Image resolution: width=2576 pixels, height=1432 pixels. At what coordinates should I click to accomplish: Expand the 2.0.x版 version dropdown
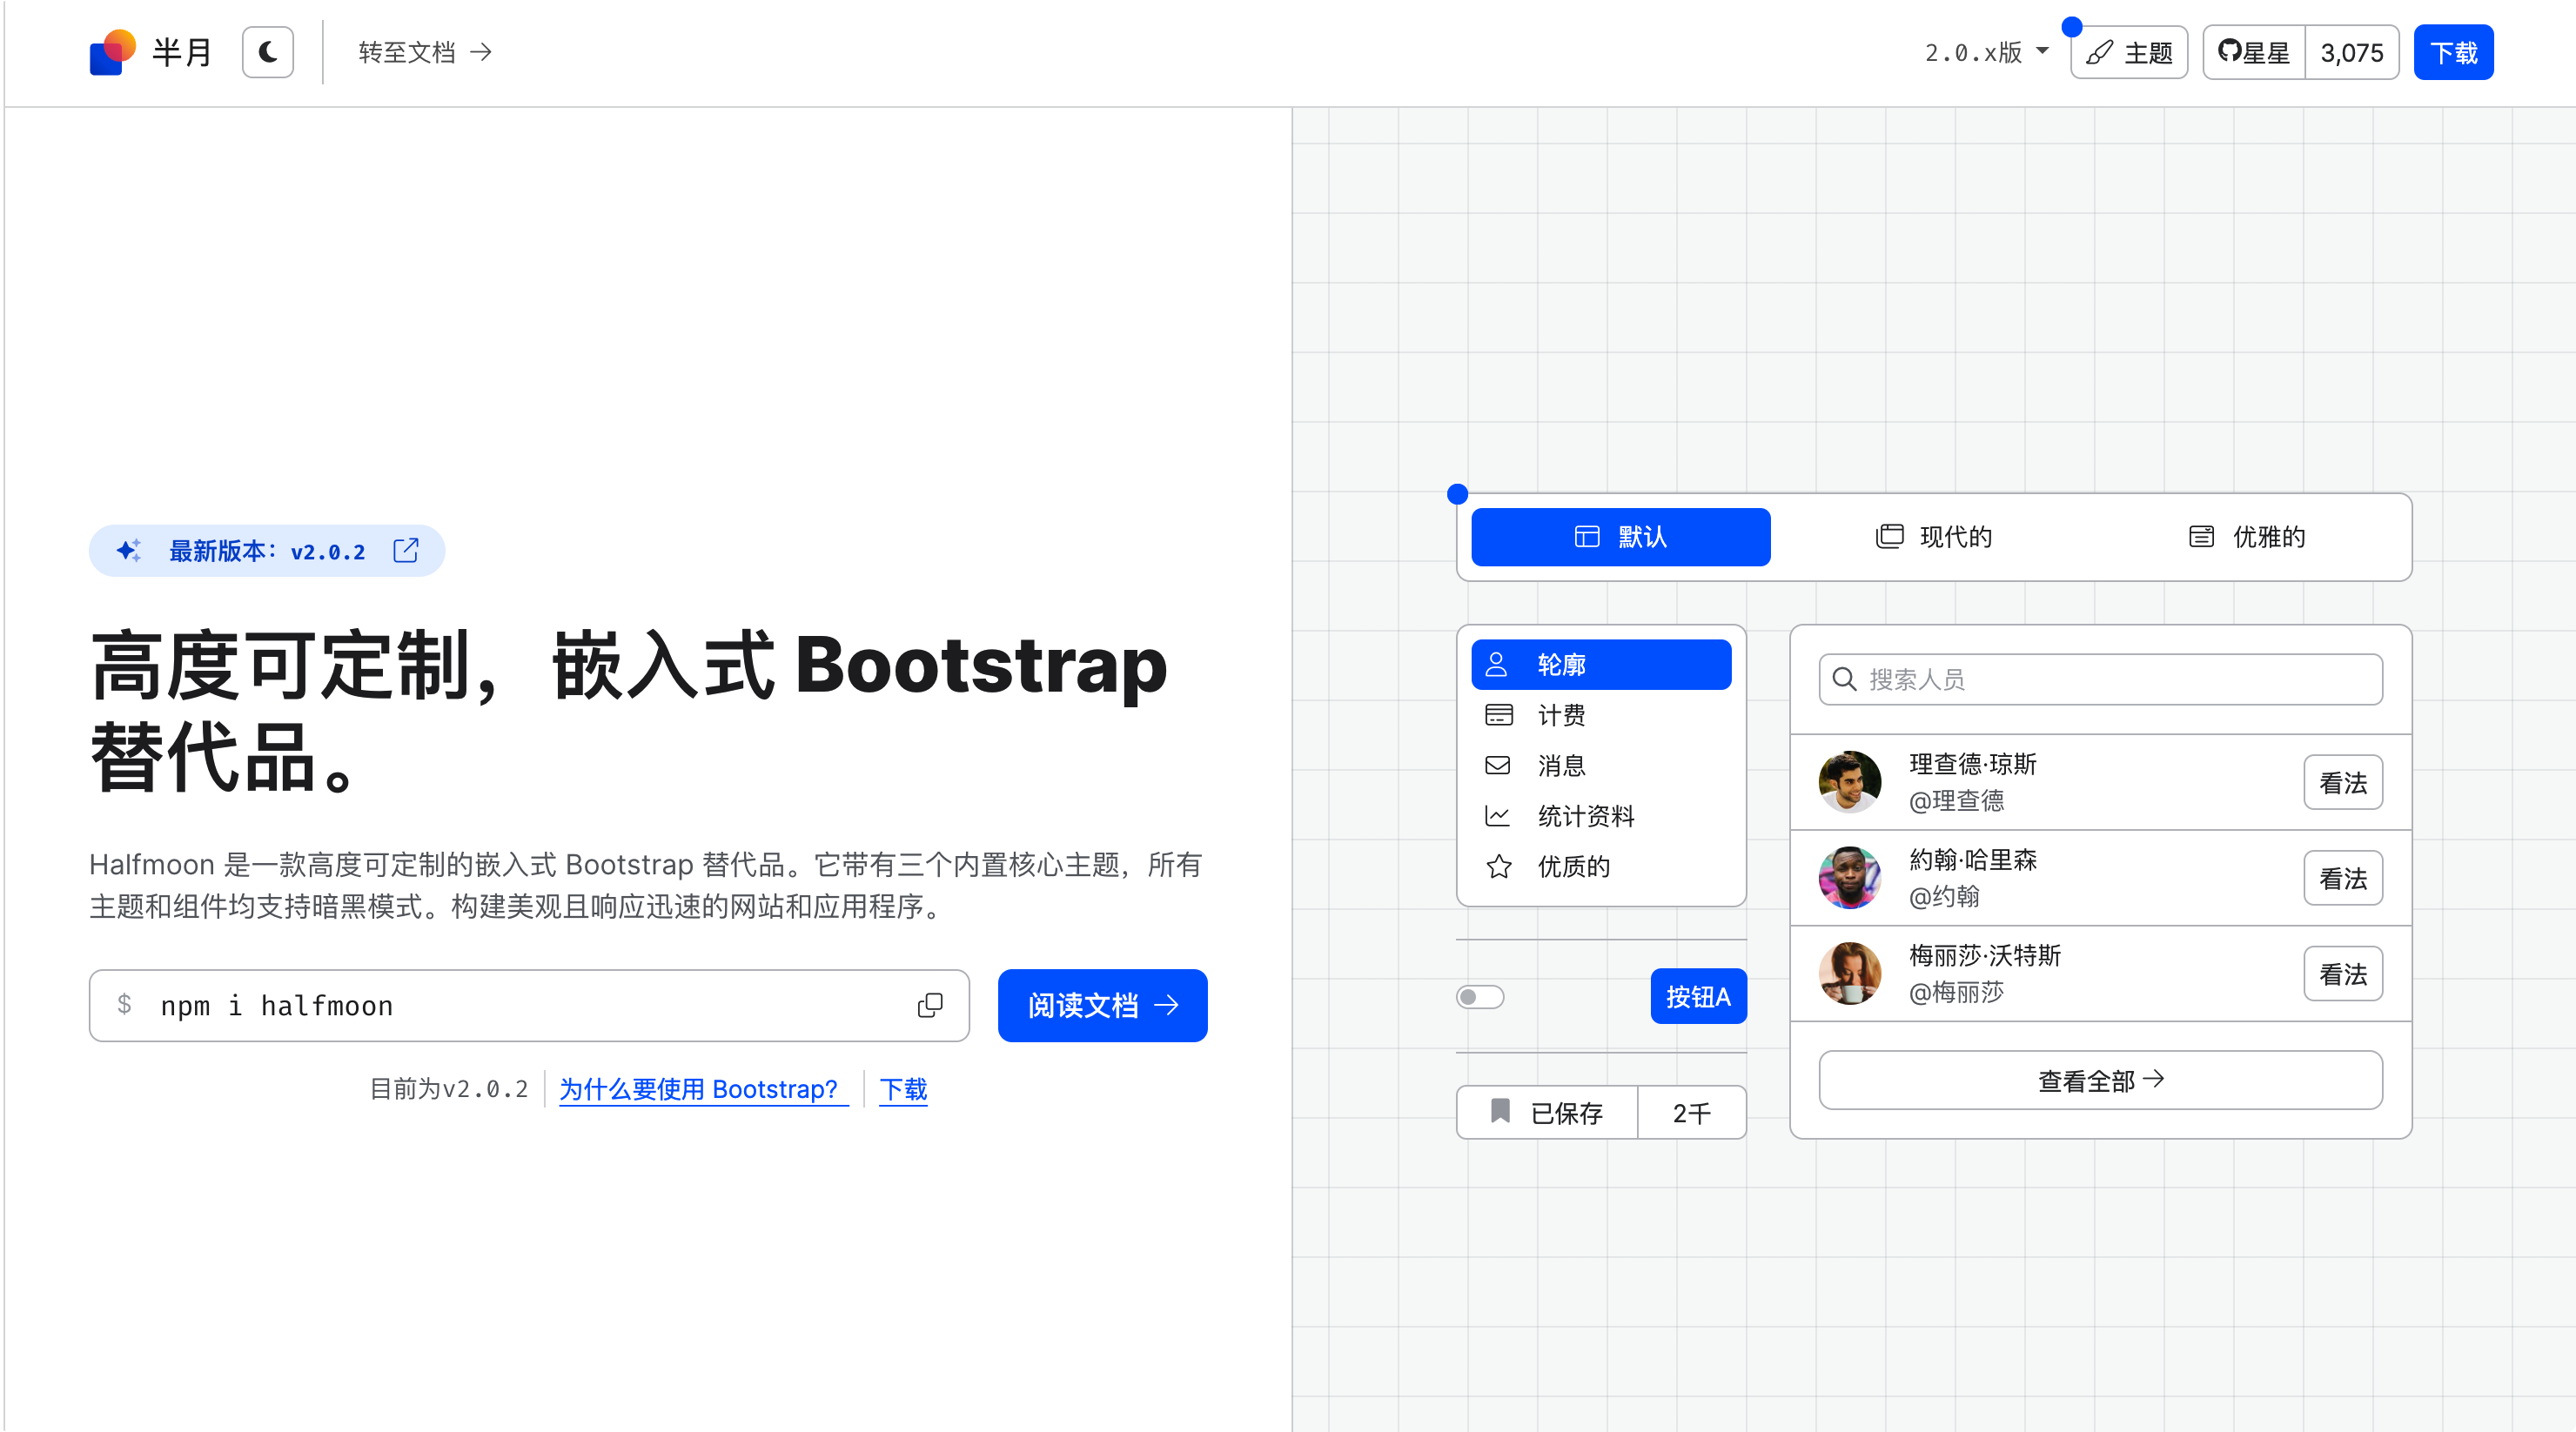(x=1986, y=52)
